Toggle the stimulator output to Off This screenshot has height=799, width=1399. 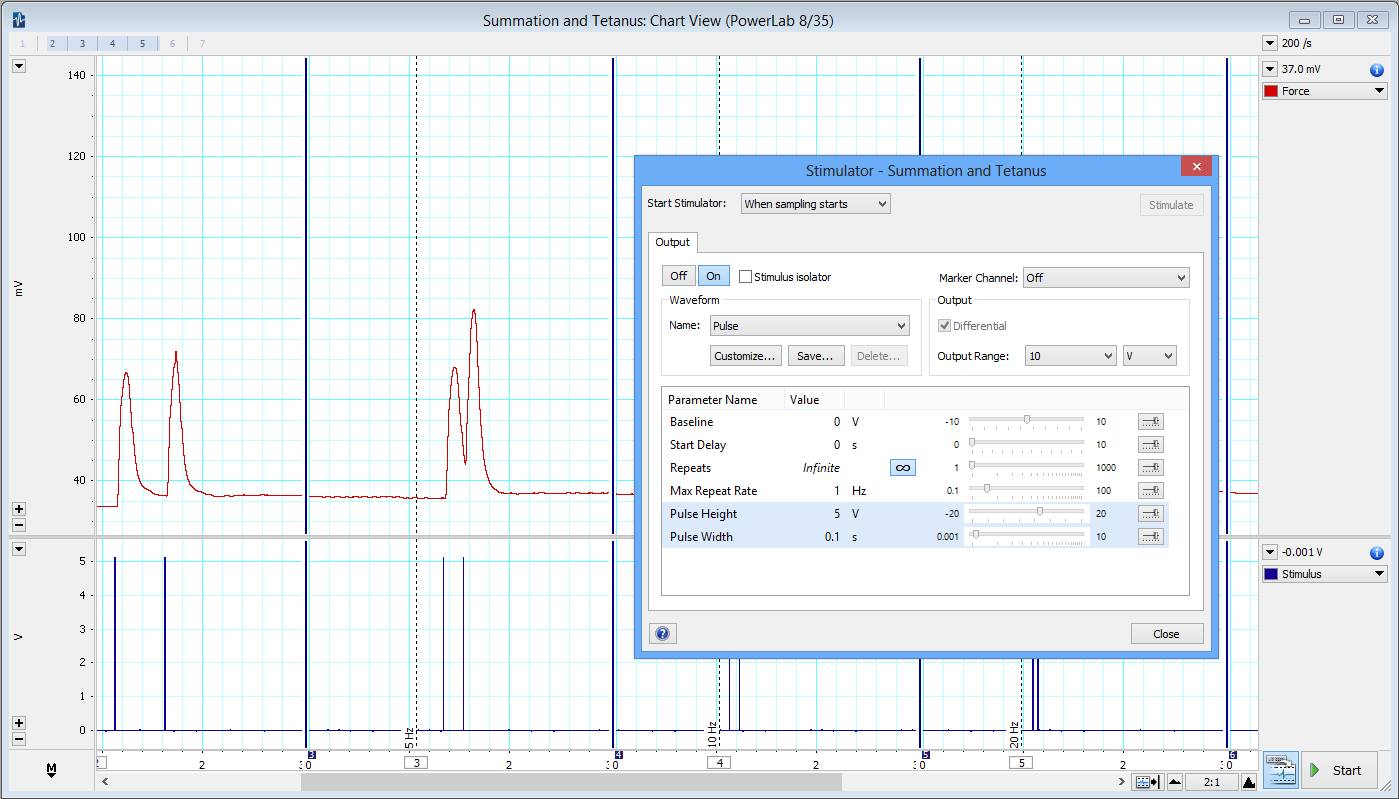678,275
